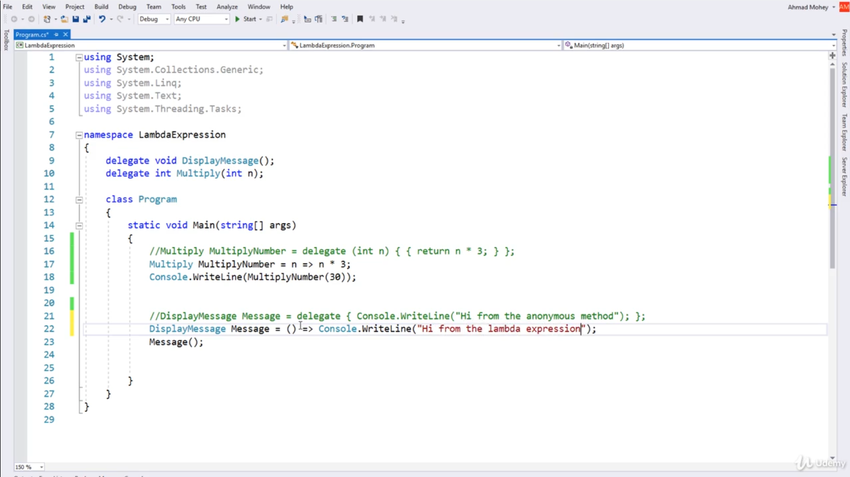Collapse the class Program block

(79, 199)
